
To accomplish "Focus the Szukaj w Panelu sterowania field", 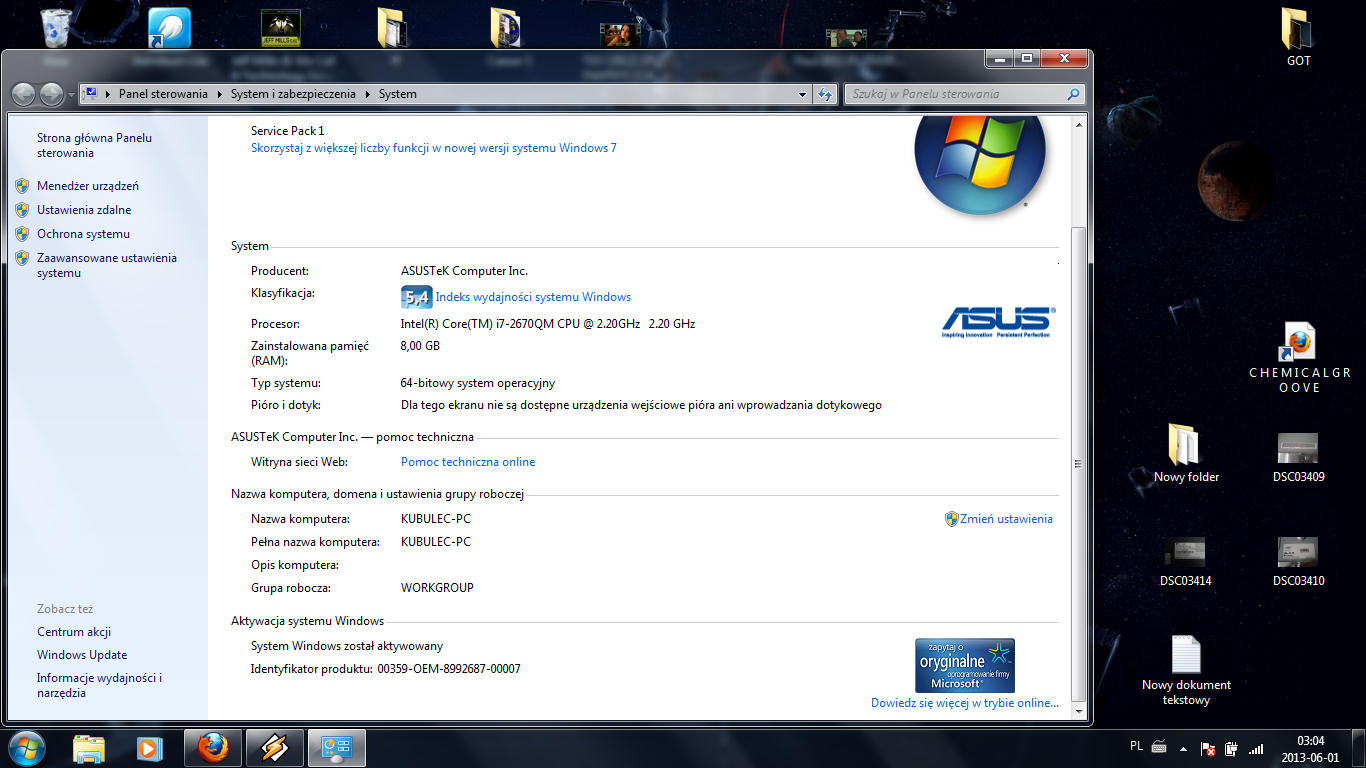I will point(955,94).
